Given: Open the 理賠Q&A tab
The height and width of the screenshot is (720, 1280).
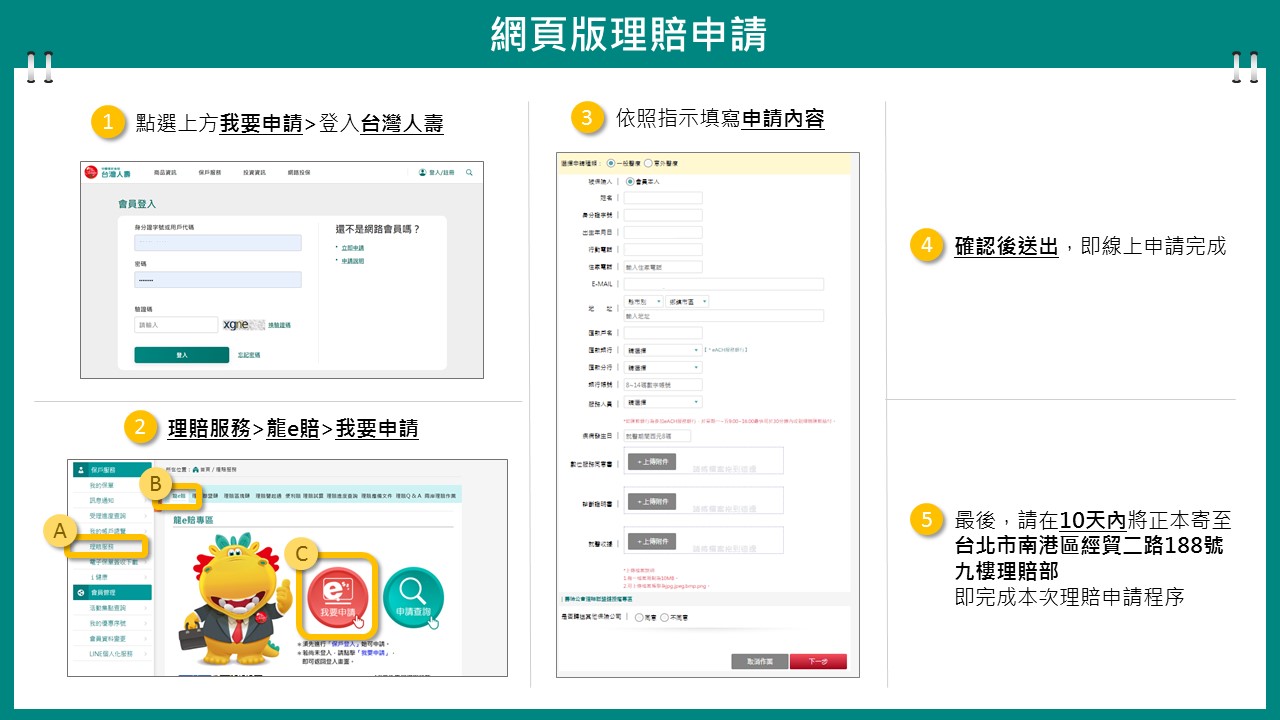Looking at the screenshot, I should point(408,495).
